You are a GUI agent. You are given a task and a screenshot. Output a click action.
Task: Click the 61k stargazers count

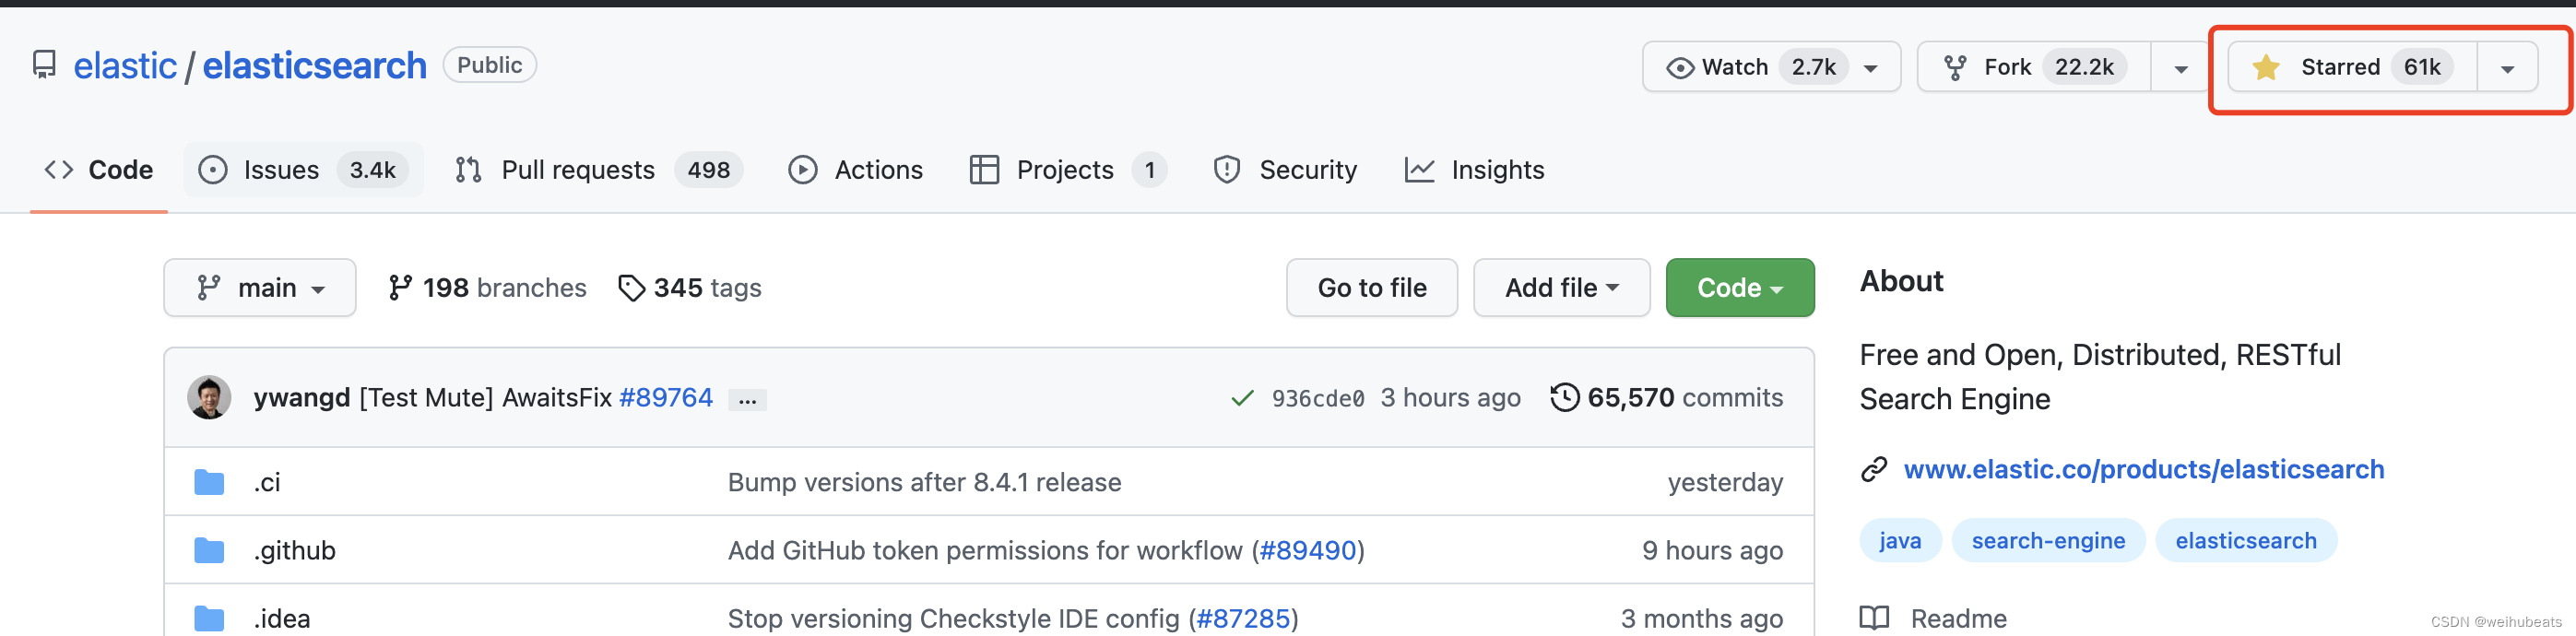(x=2422, y=67)
